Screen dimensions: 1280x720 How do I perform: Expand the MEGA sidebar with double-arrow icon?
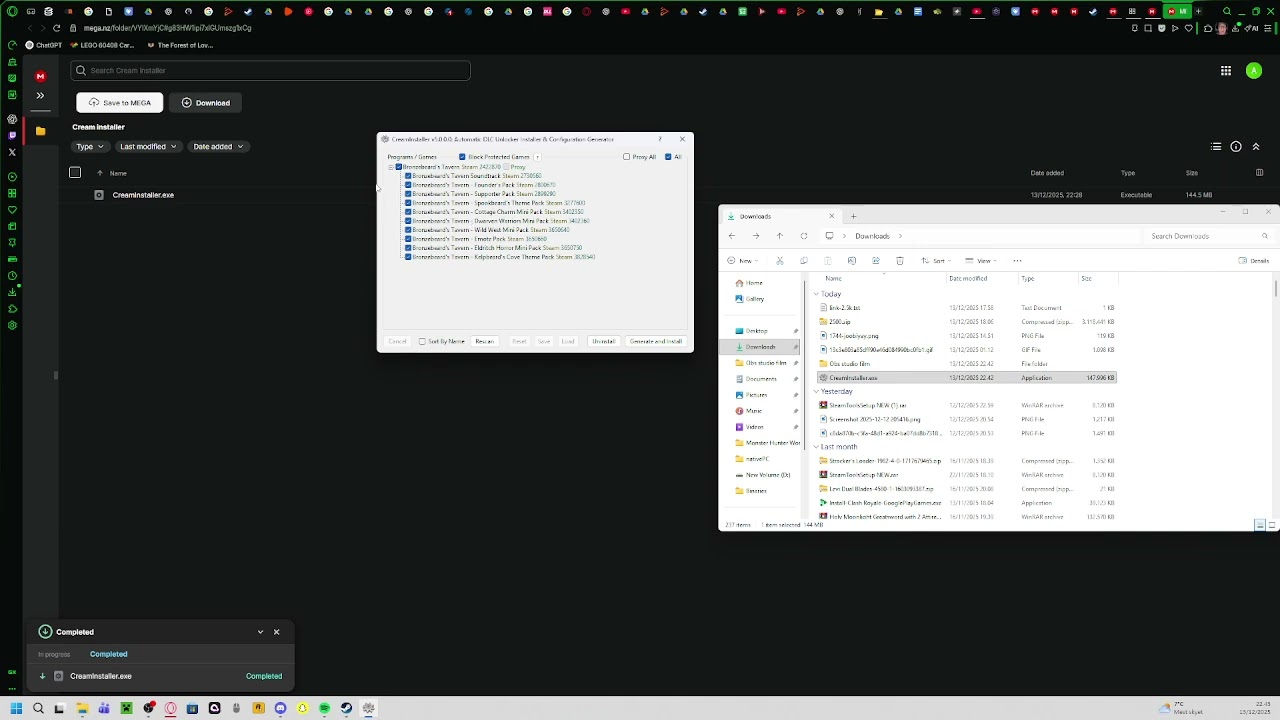point(40,96)
